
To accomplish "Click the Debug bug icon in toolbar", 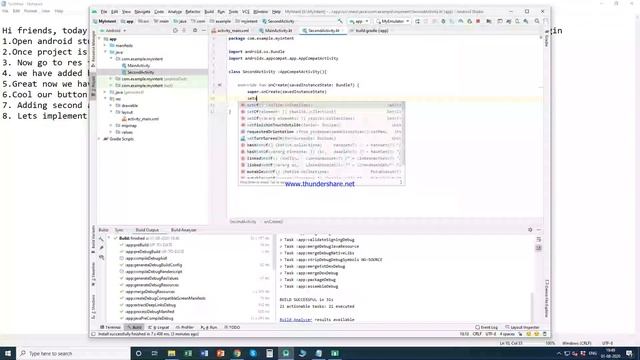I will click(443, 21).
